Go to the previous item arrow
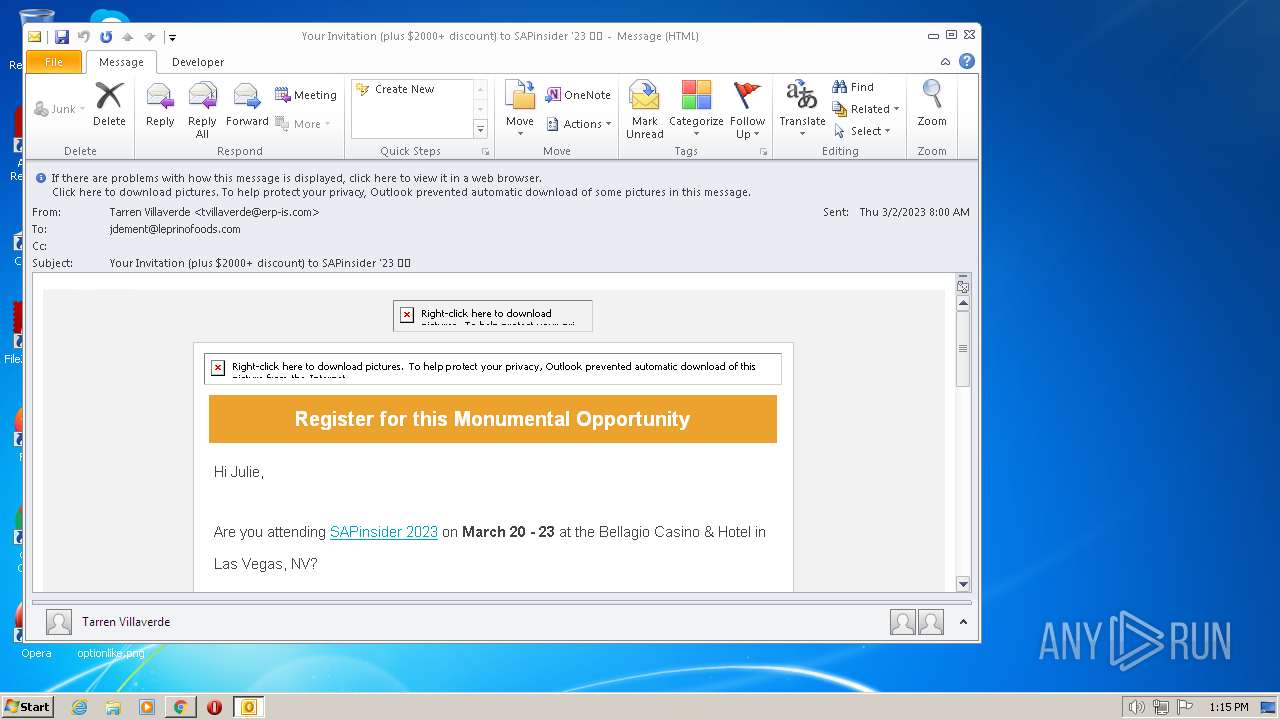The image size is (1280, 720). coord(127,37)
